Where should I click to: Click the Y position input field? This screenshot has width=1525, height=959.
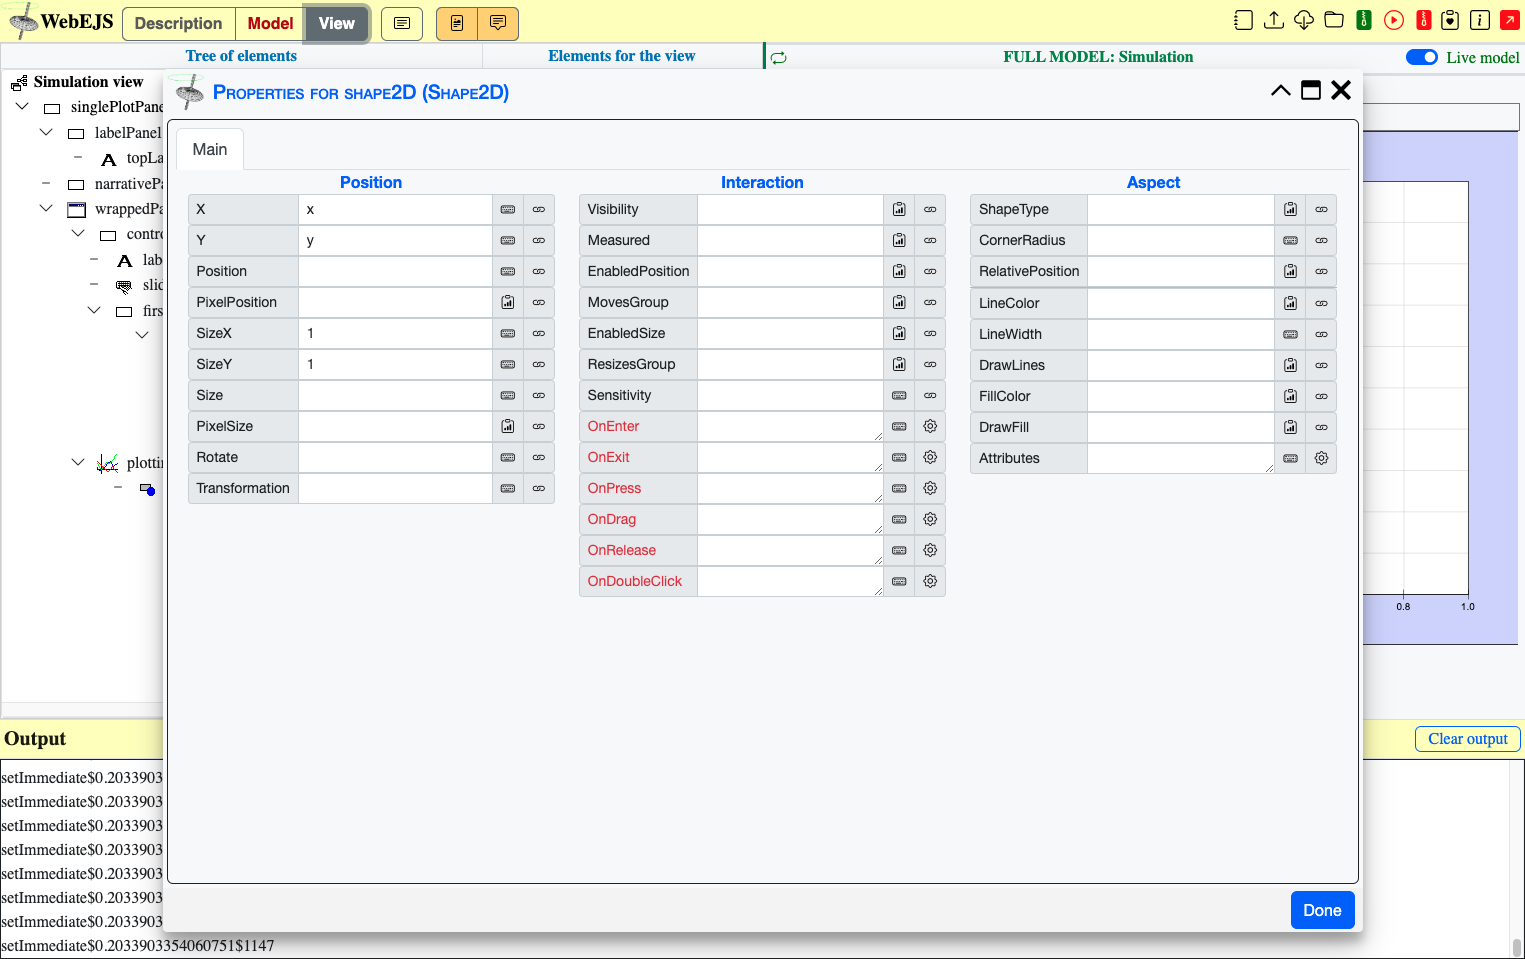click(395, 241)
